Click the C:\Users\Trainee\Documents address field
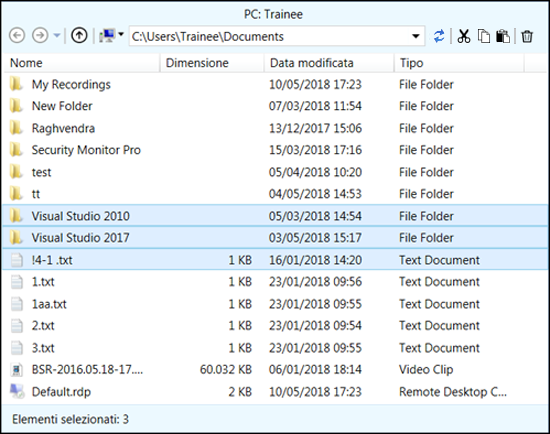 point(269,36)
